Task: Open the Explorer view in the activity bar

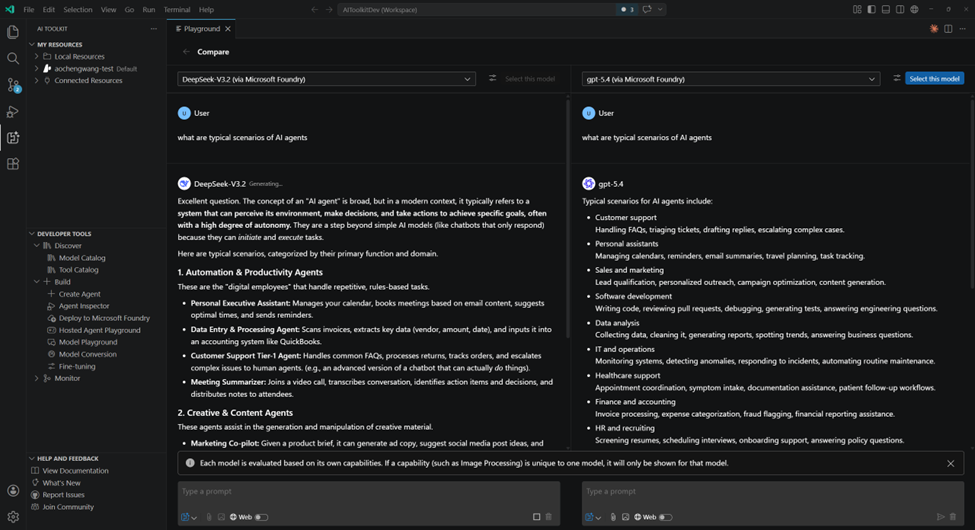Action: pyautogui.click(x=12, y=32)
